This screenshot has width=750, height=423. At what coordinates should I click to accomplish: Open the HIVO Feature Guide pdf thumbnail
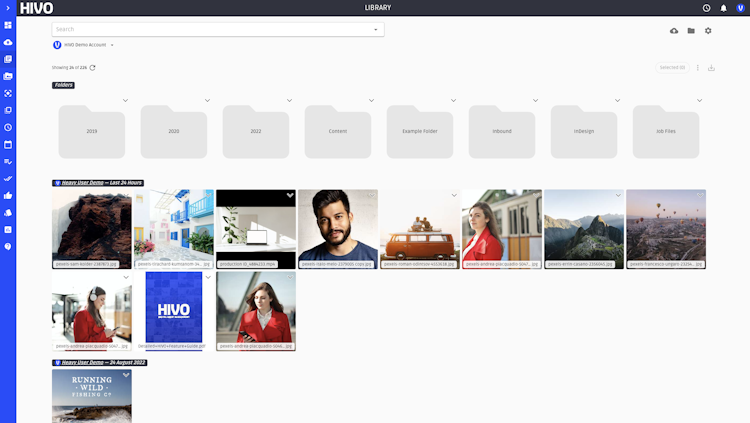click(174, 312)
